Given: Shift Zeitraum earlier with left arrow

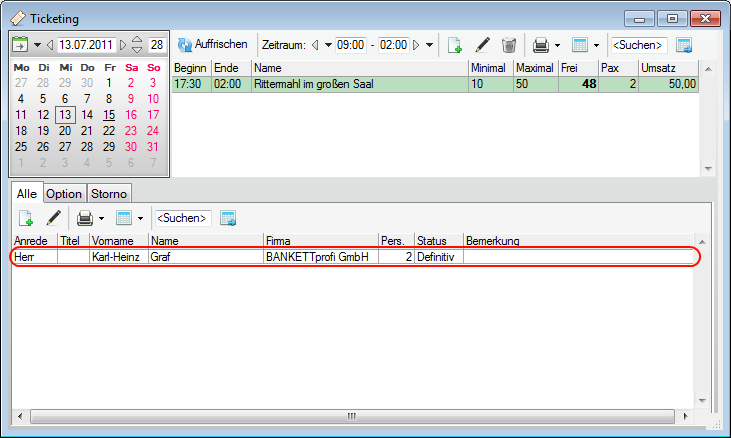Looking at the screenshot, I should [315, 45].
